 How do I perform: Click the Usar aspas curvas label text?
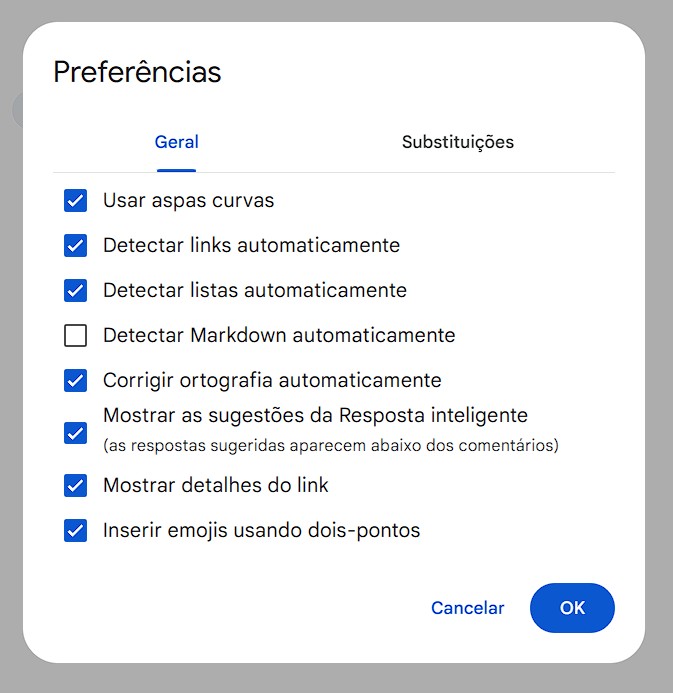(x=188, y=201)
